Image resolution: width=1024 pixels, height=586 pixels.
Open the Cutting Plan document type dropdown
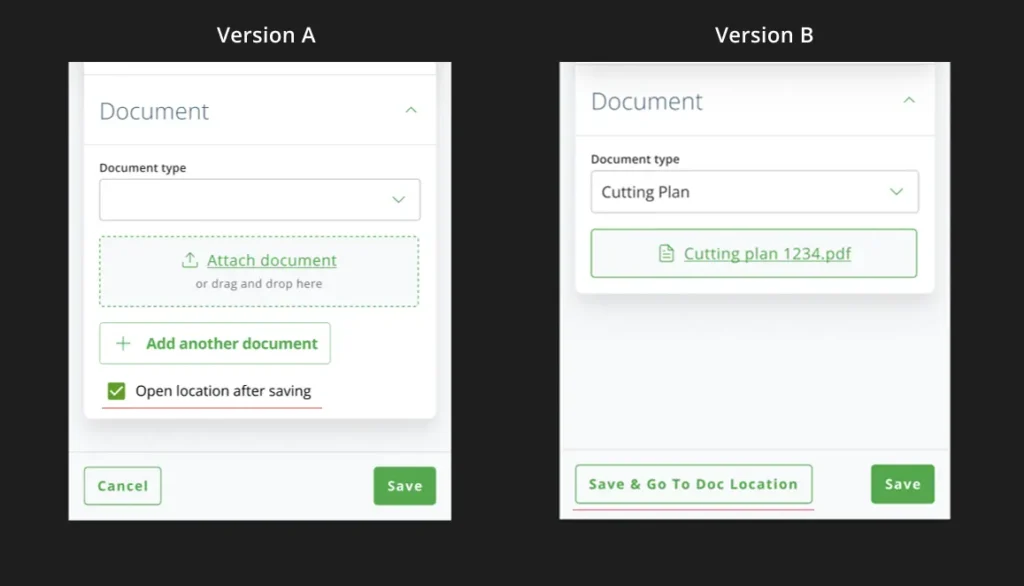tap(754, 192)
